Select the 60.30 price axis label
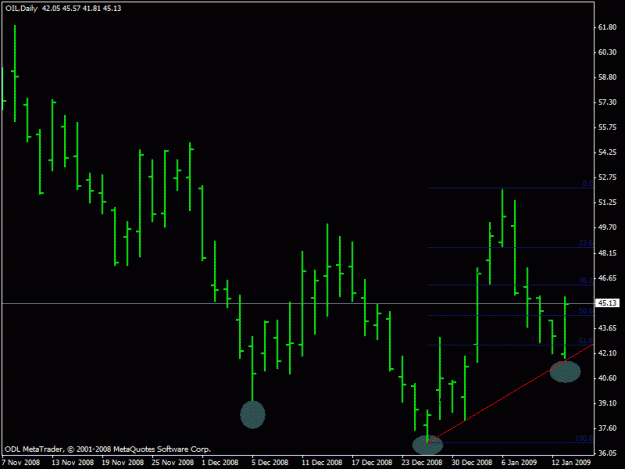This screenshot has height=469, width=625. coord(607,52)
